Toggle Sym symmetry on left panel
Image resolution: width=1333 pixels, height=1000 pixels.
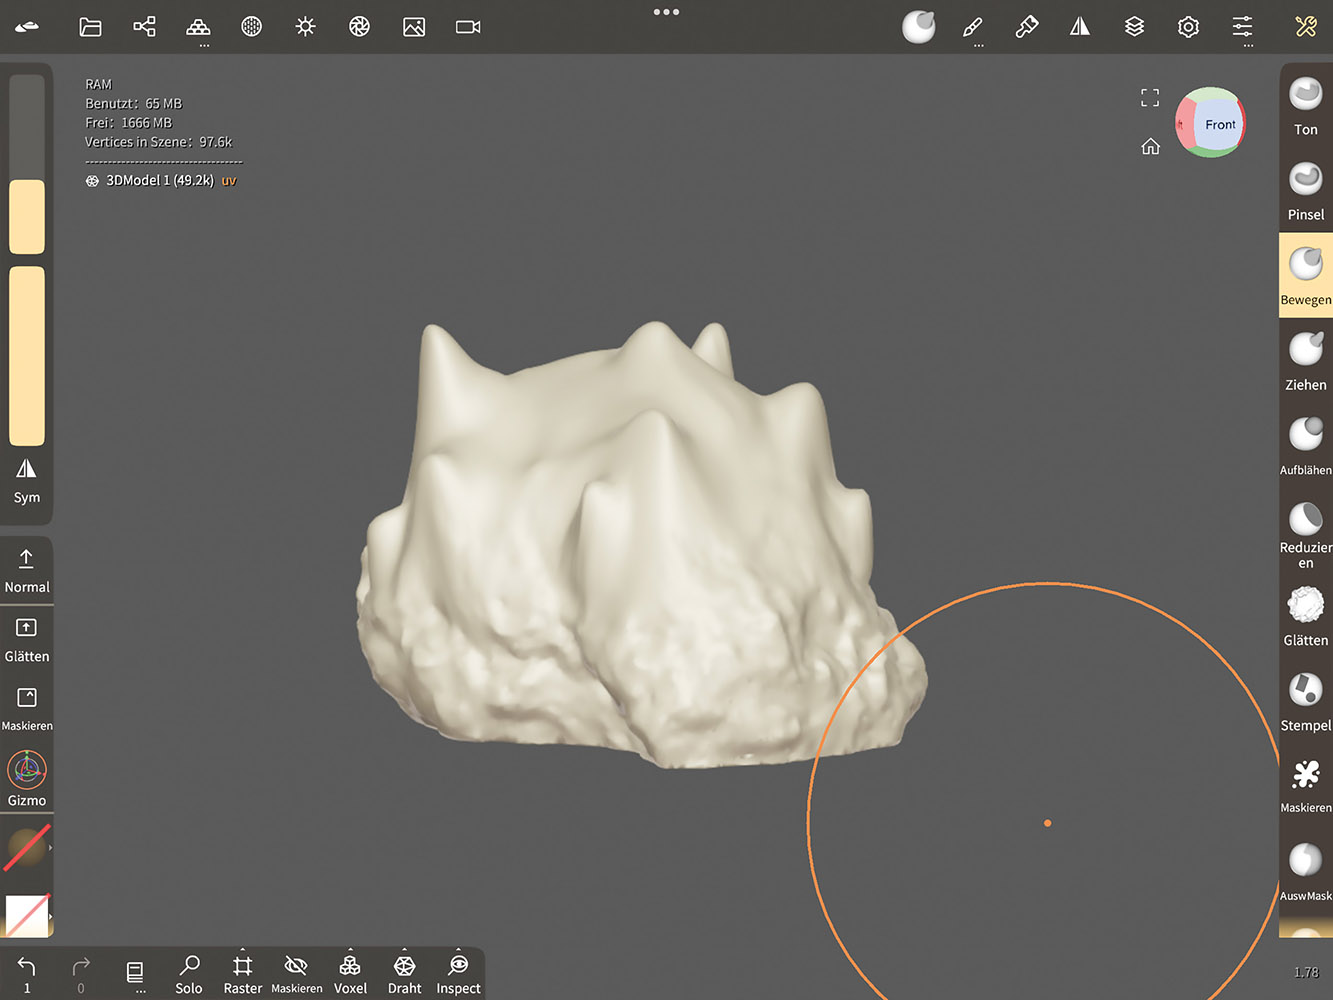tap(27, 481)
